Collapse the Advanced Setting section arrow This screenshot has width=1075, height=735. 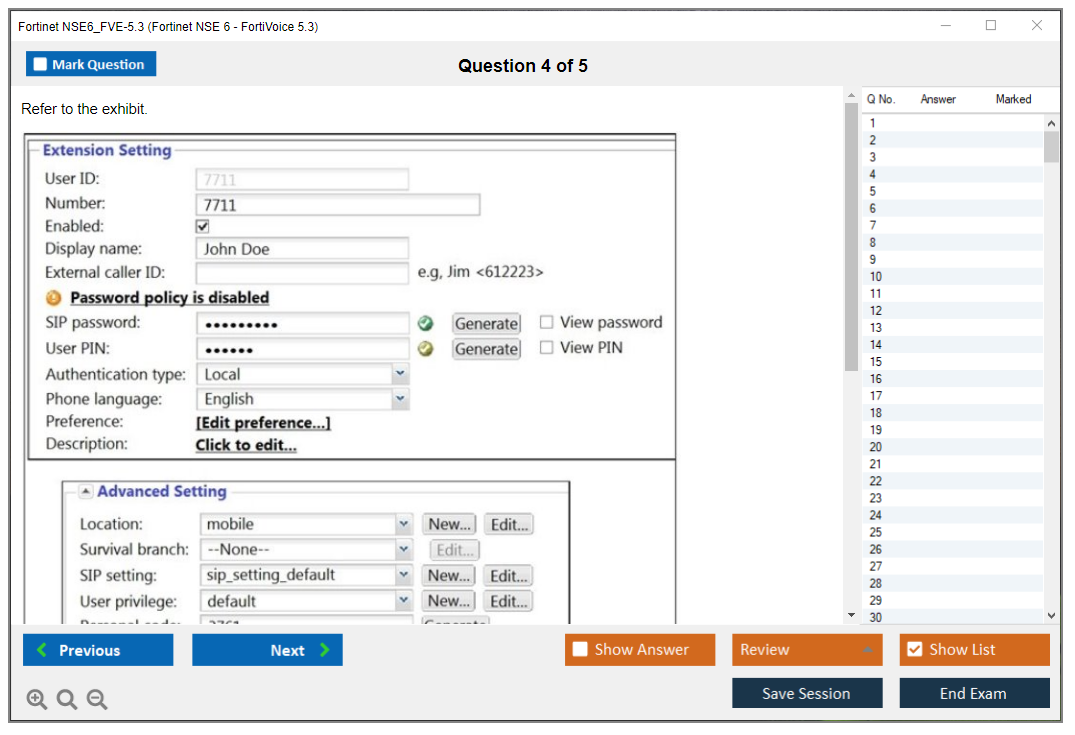86,492
